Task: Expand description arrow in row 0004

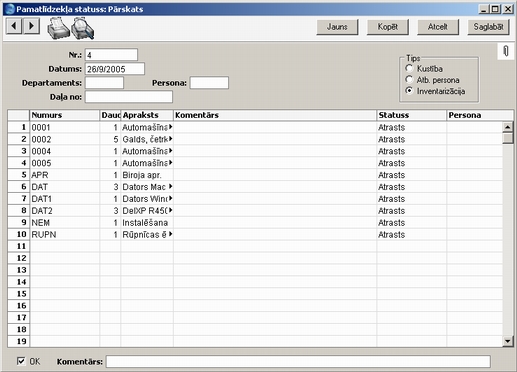Action: point(170,151)
